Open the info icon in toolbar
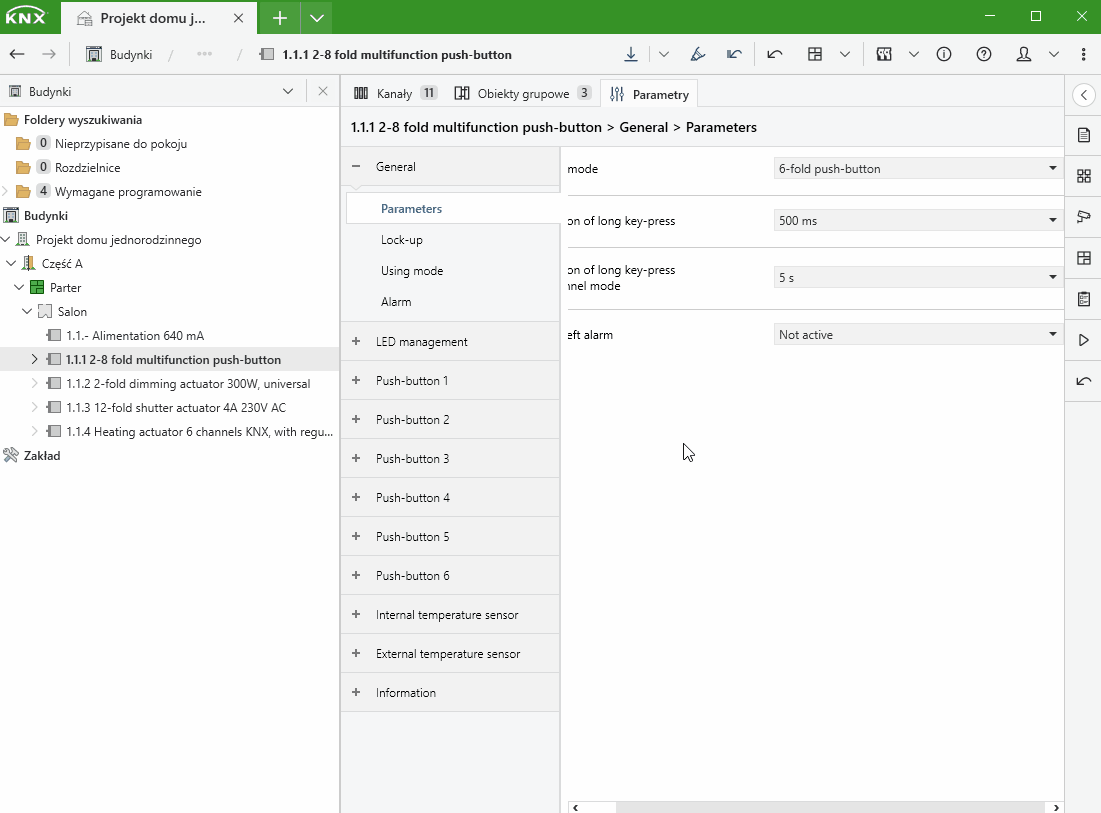The height and width of the screenshot is (813, 1101). point(944,55)
